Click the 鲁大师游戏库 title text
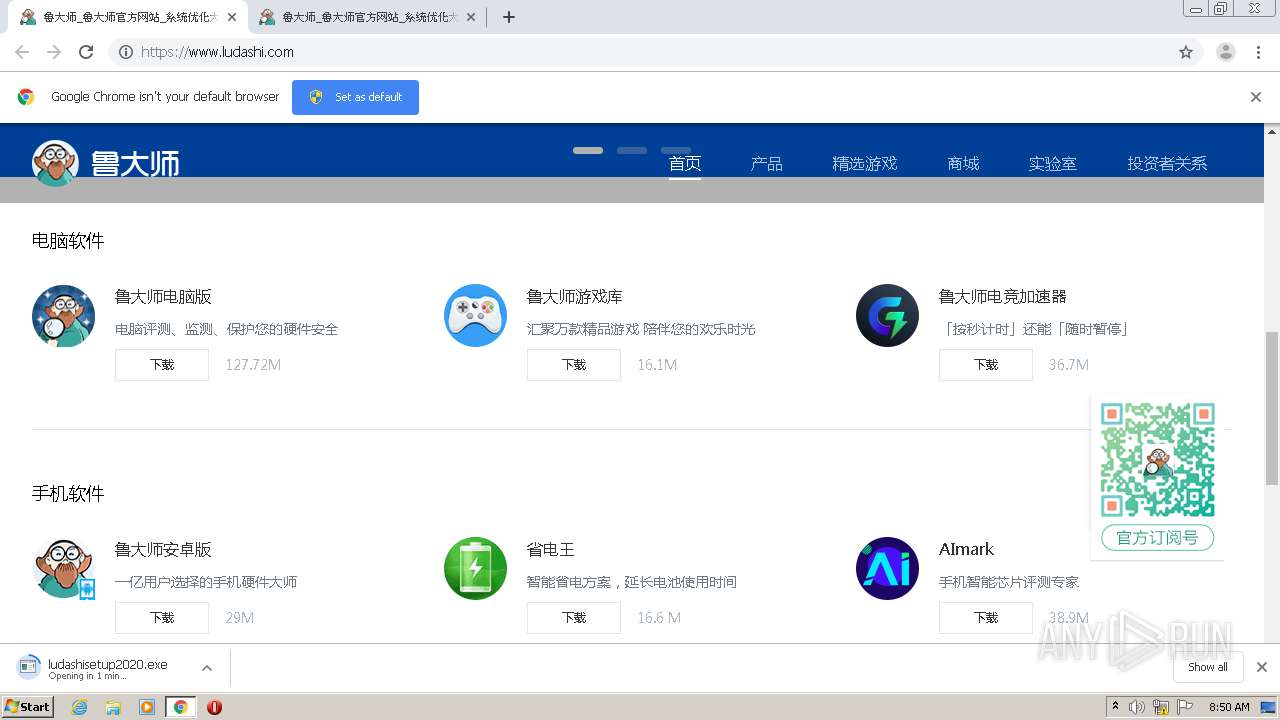 coord(575,297)
